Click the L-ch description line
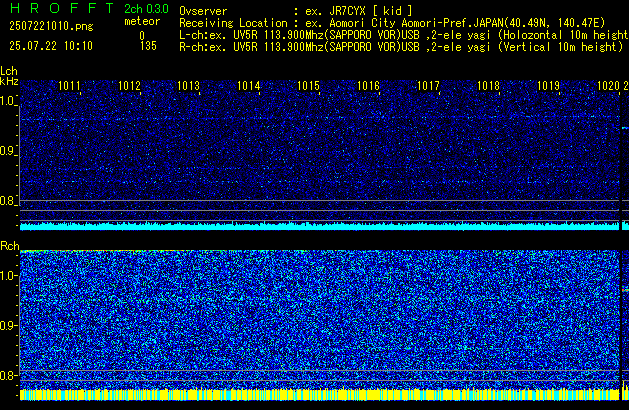Screen dimensions: 629x410 (x=404, y=35)
